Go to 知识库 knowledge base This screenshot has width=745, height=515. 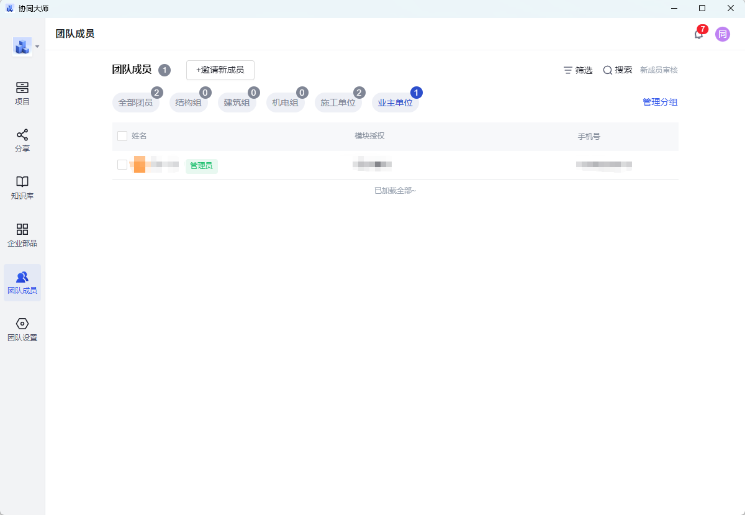[22, 187]
